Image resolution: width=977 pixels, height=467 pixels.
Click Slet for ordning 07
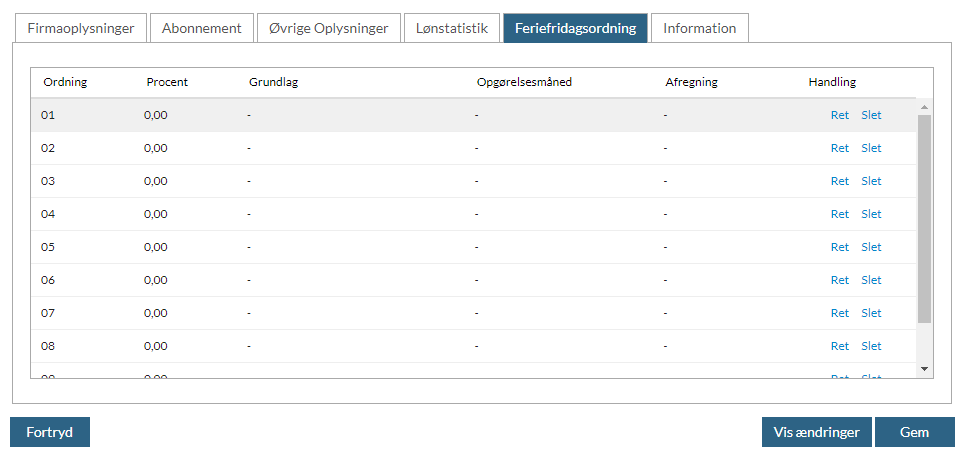click(x=871, y=313)
